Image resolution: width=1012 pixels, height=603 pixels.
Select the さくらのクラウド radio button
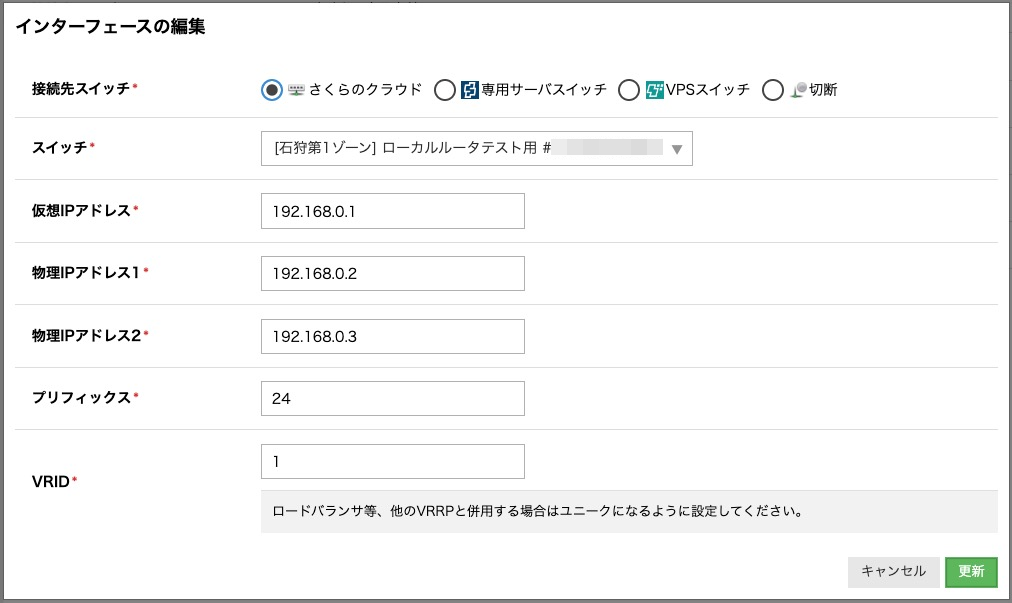tap(270, 90)
